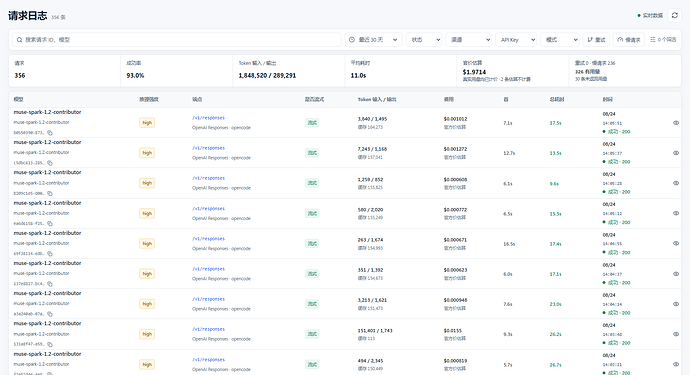Copy the request ID starting with a3a

click(50, 314)
